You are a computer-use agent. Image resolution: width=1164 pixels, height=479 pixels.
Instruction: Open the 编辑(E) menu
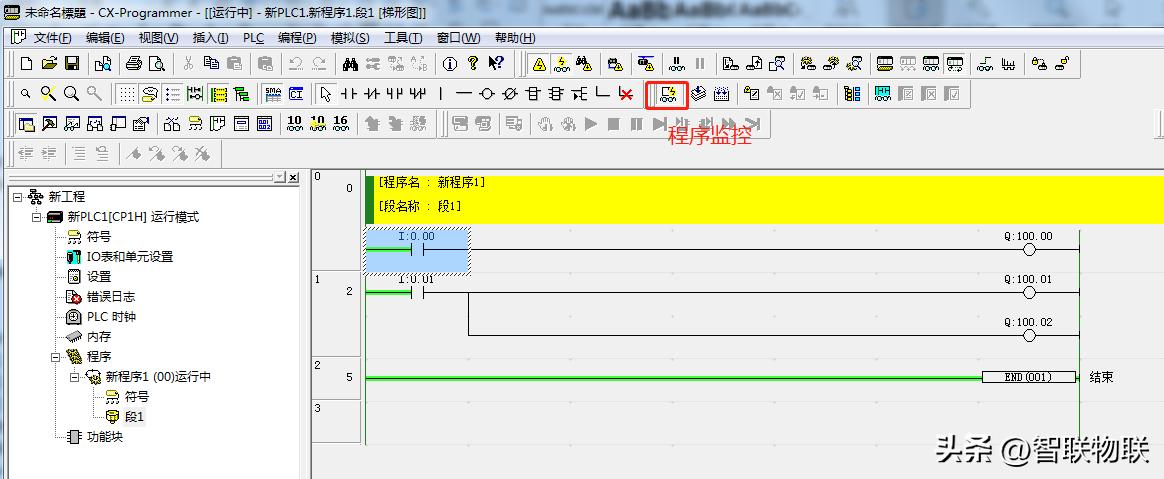[105, 38]
